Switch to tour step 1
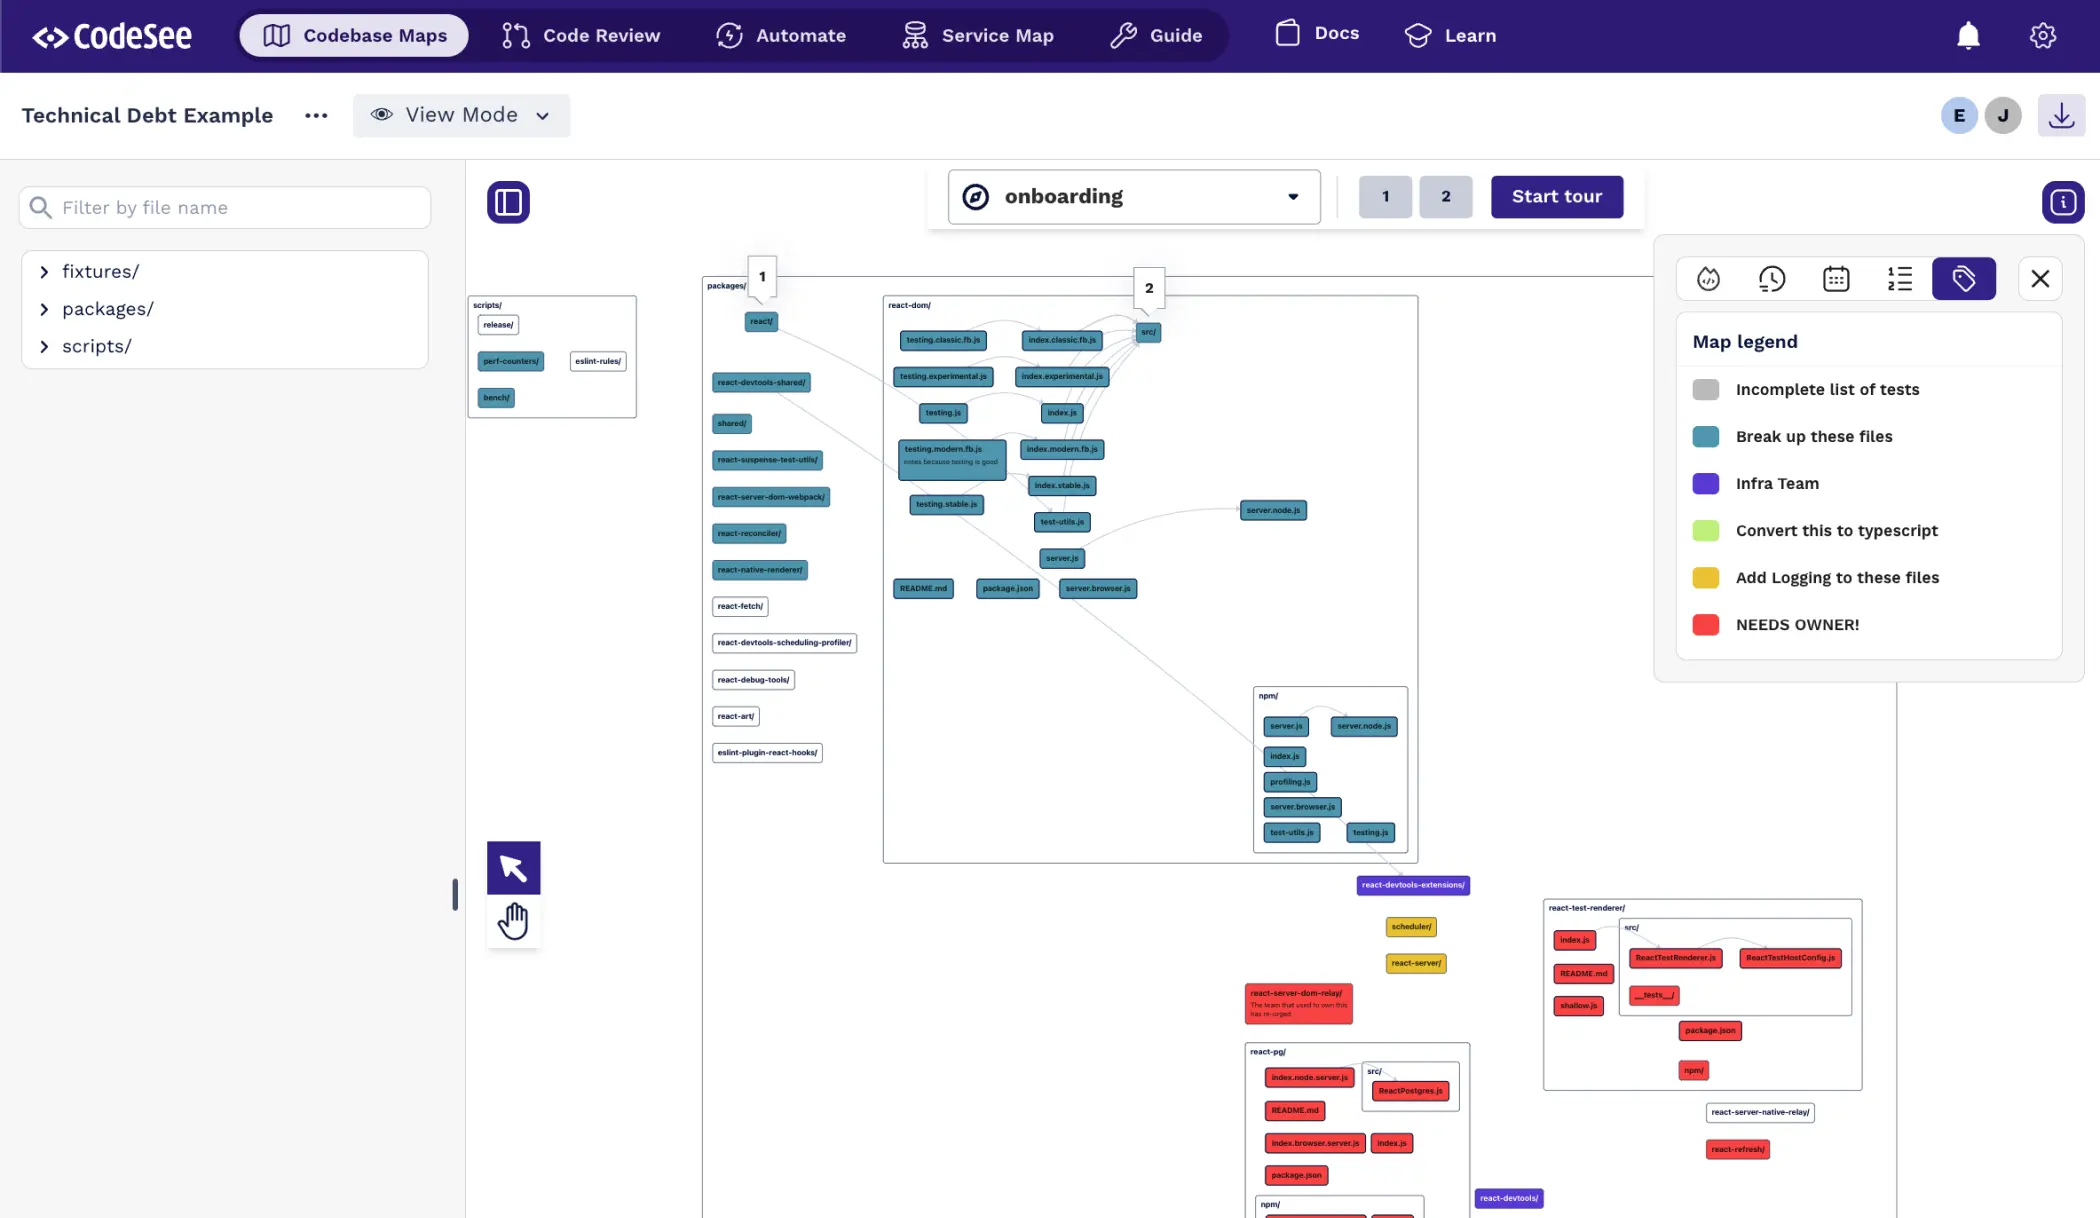2100x1218 pixels. pyautogui.click(x=1384, y=194)
